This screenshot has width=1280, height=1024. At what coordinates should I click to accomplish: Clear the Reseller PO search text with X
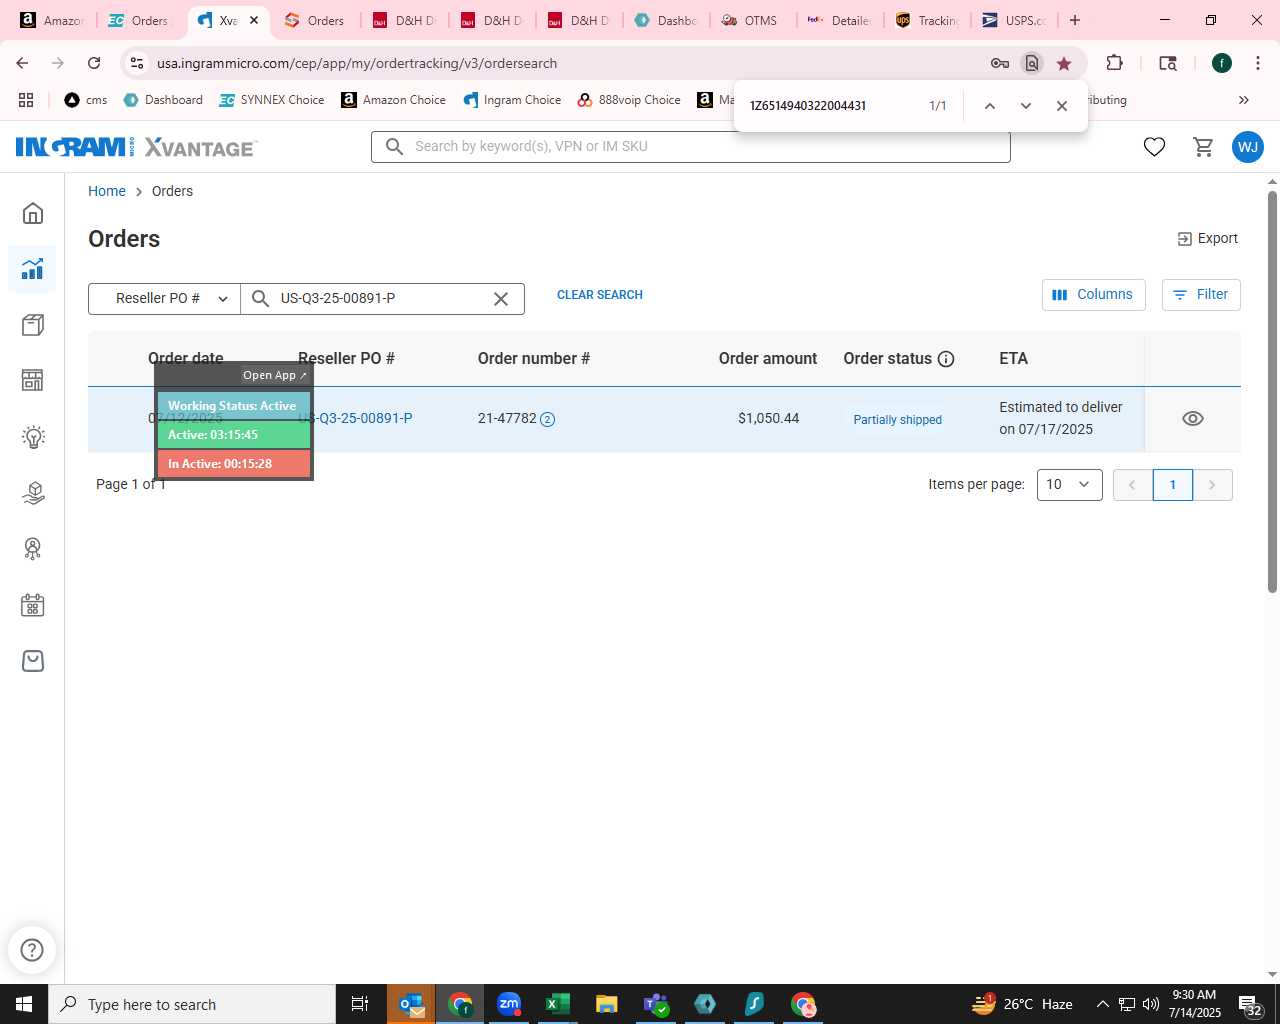501,299
